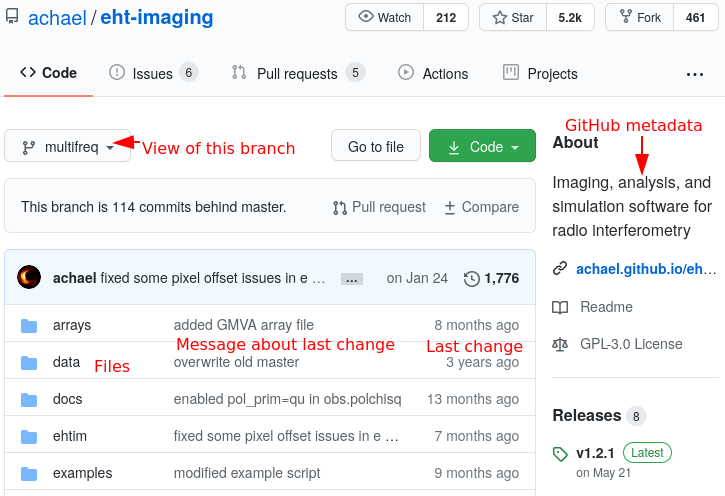Expand the commit message ellipsis button

[x=351, y=279]
